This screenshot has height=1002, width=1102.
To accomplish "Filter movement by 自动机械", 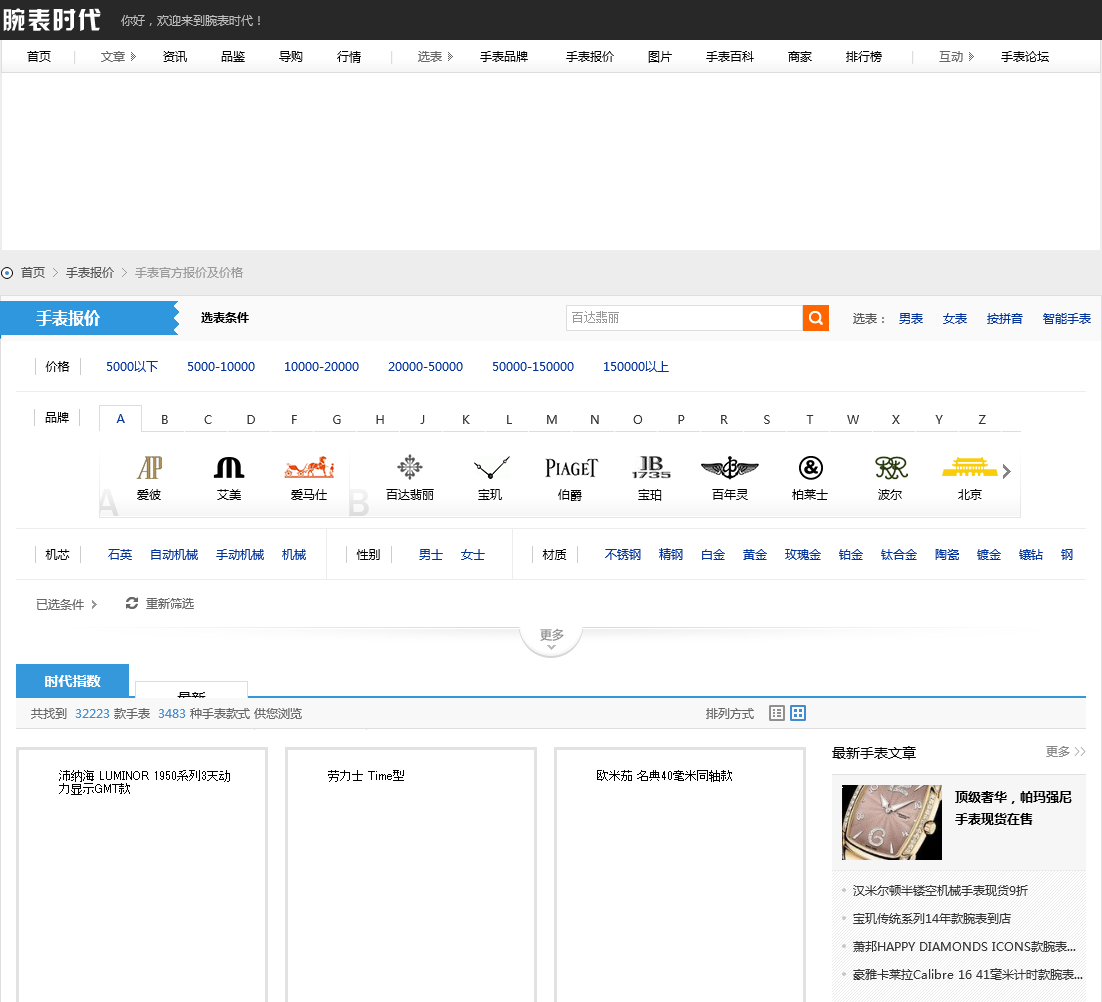I will pyautogui.click(x=174, y=554).
